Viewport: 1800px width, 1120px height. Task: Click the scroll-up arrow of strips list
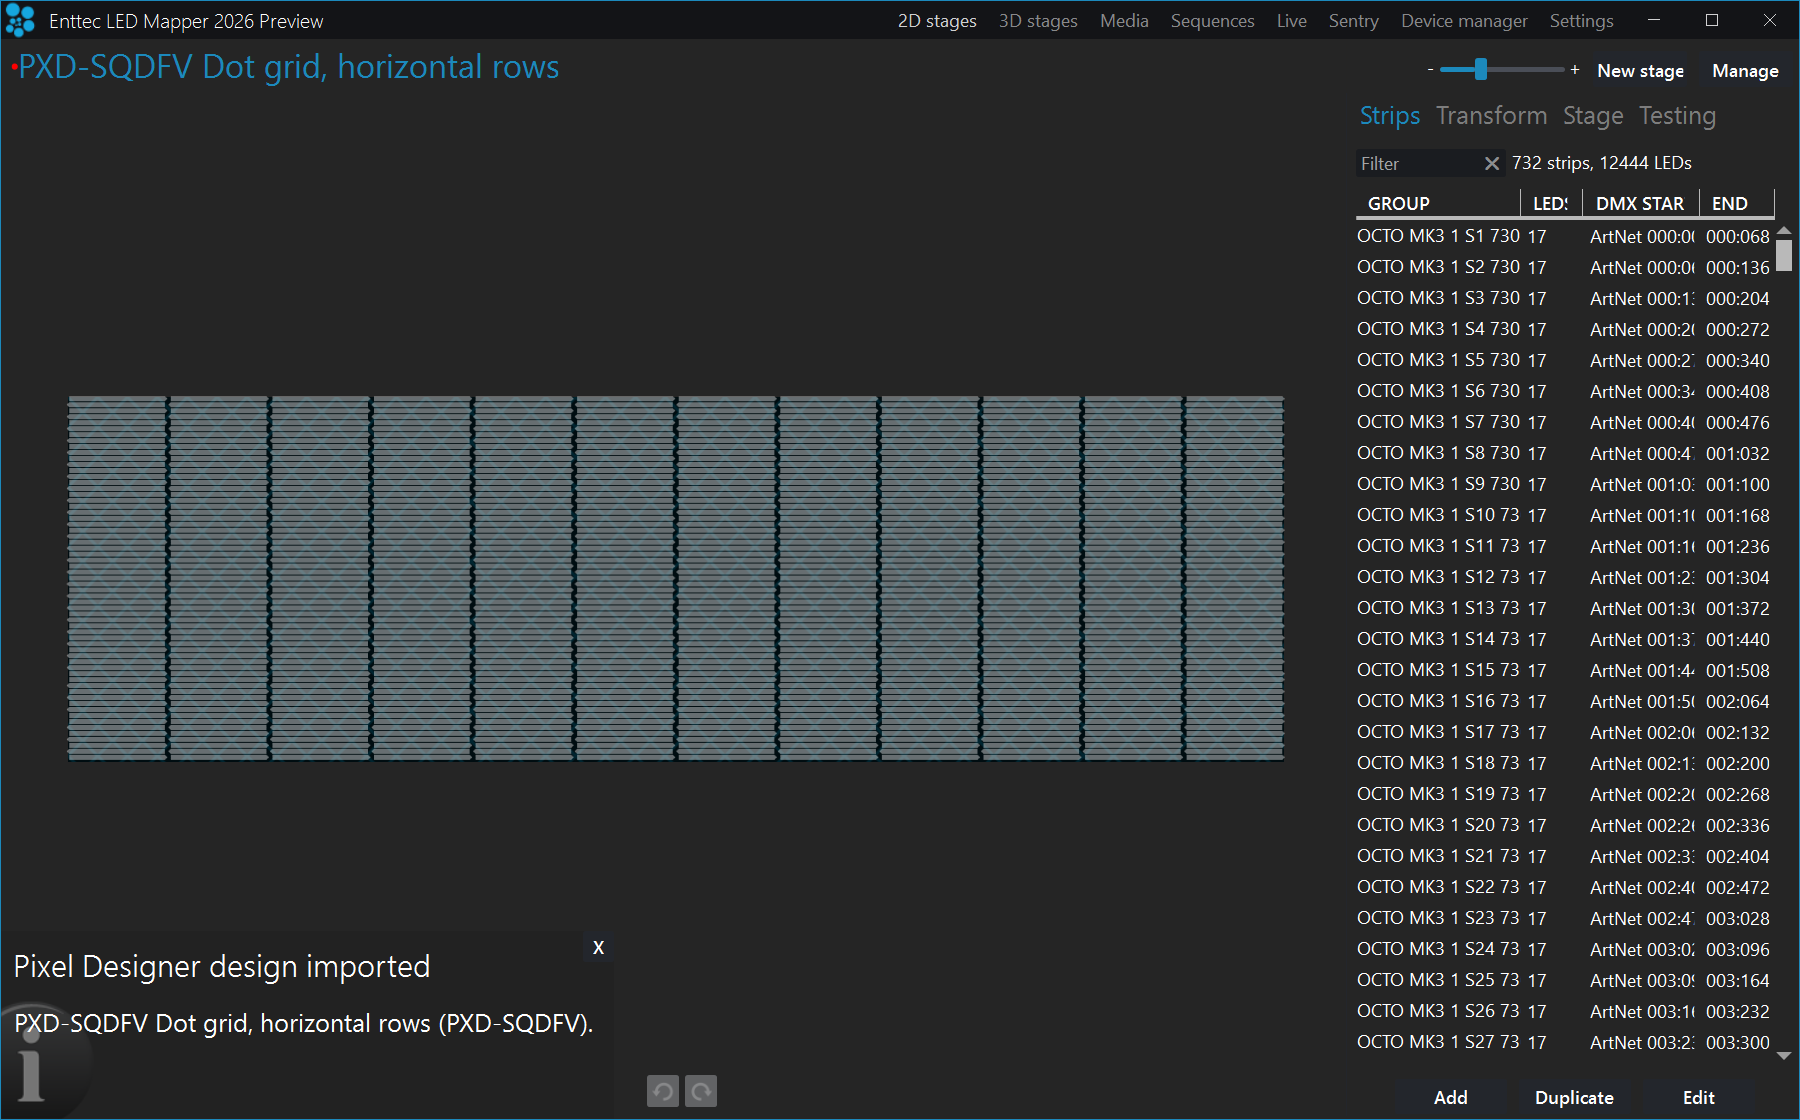[1784, 231]
